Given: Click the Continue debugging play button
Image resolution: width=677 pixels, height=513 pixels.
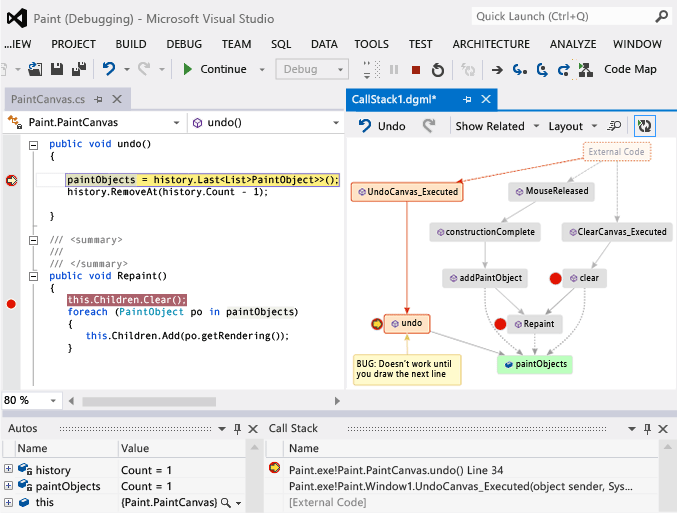Looking at the screenshot, I should pos(187,69).
